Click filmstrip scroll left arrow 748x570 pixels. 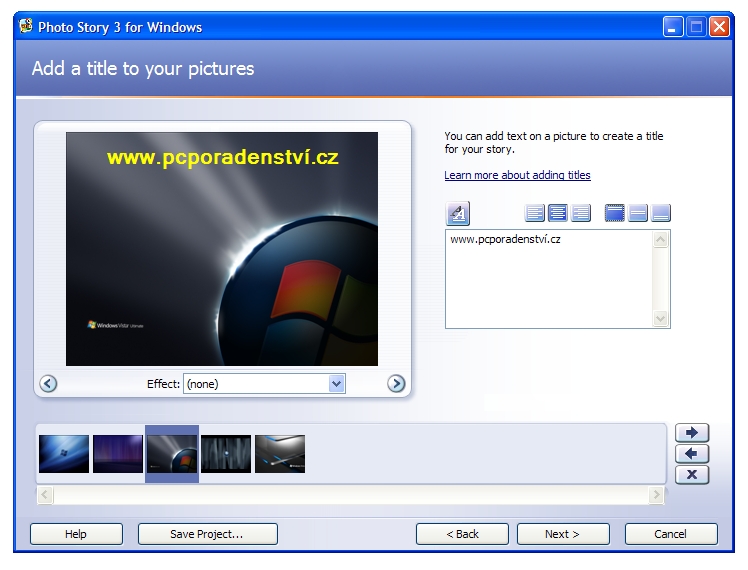click(x=45, y=495)
